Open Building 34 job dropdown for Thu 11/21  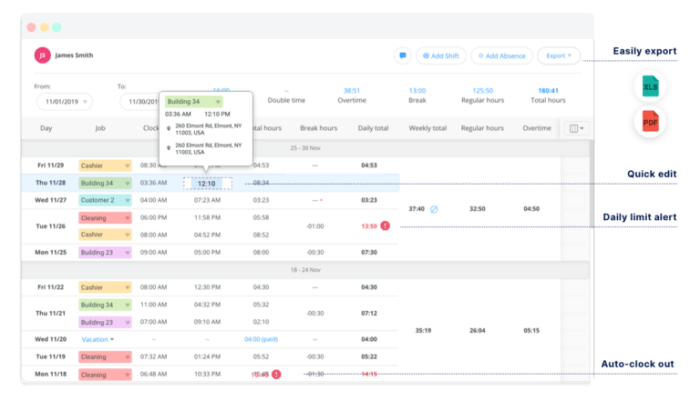(105, 305)
